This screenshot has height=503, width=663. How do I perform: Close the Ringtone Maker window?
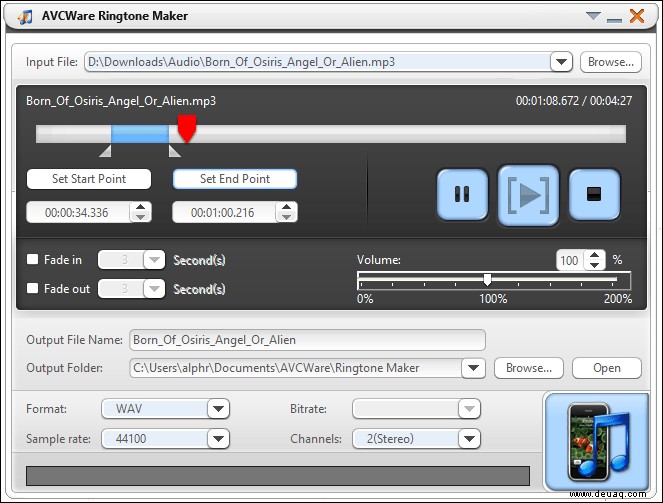(x=637, y=16)
